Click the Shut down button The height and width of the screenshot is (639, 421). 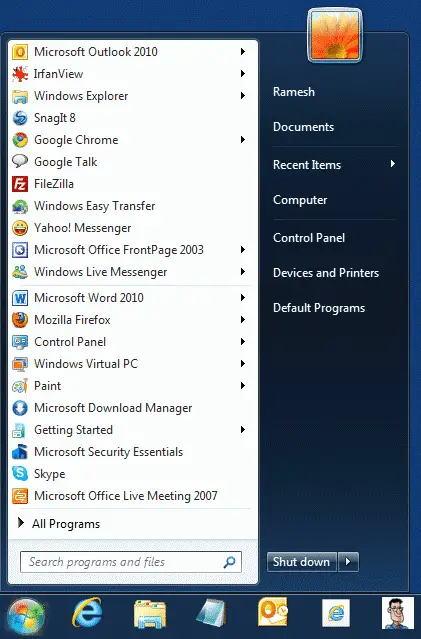pyautogui.click(x=302, y=562)
